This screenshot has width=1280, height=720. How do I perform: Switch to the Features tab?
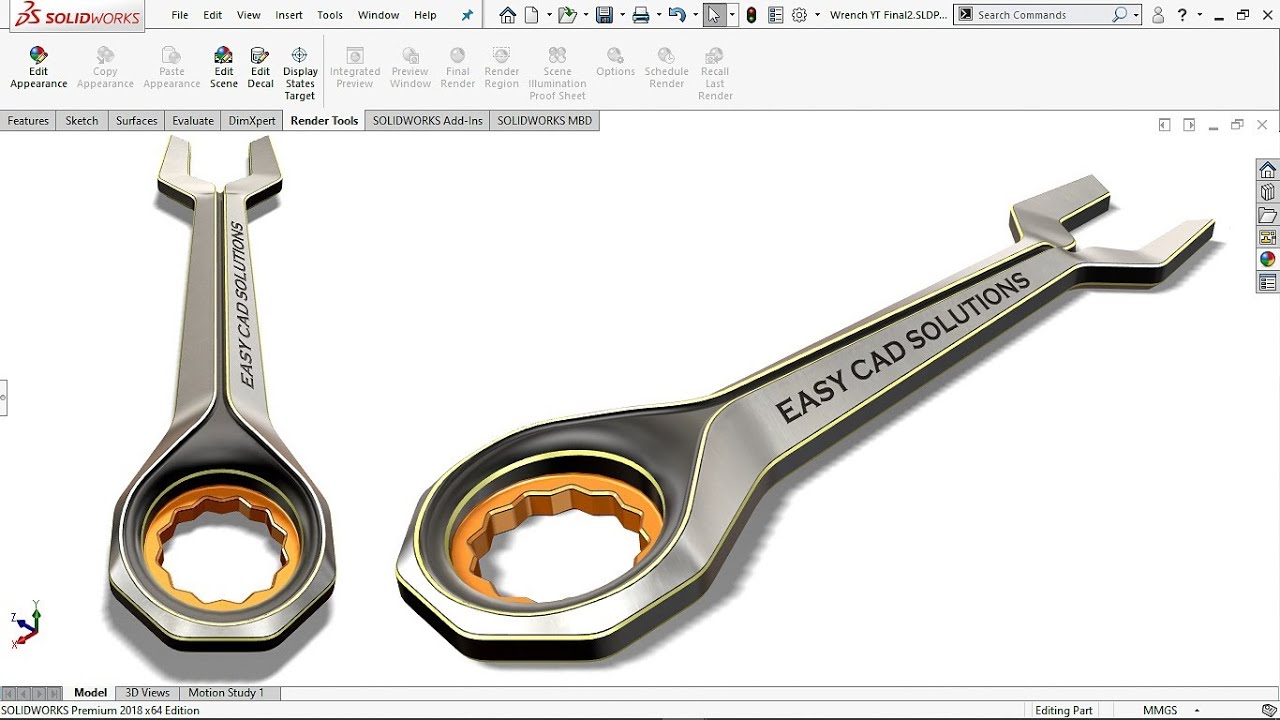coord(28,121)
